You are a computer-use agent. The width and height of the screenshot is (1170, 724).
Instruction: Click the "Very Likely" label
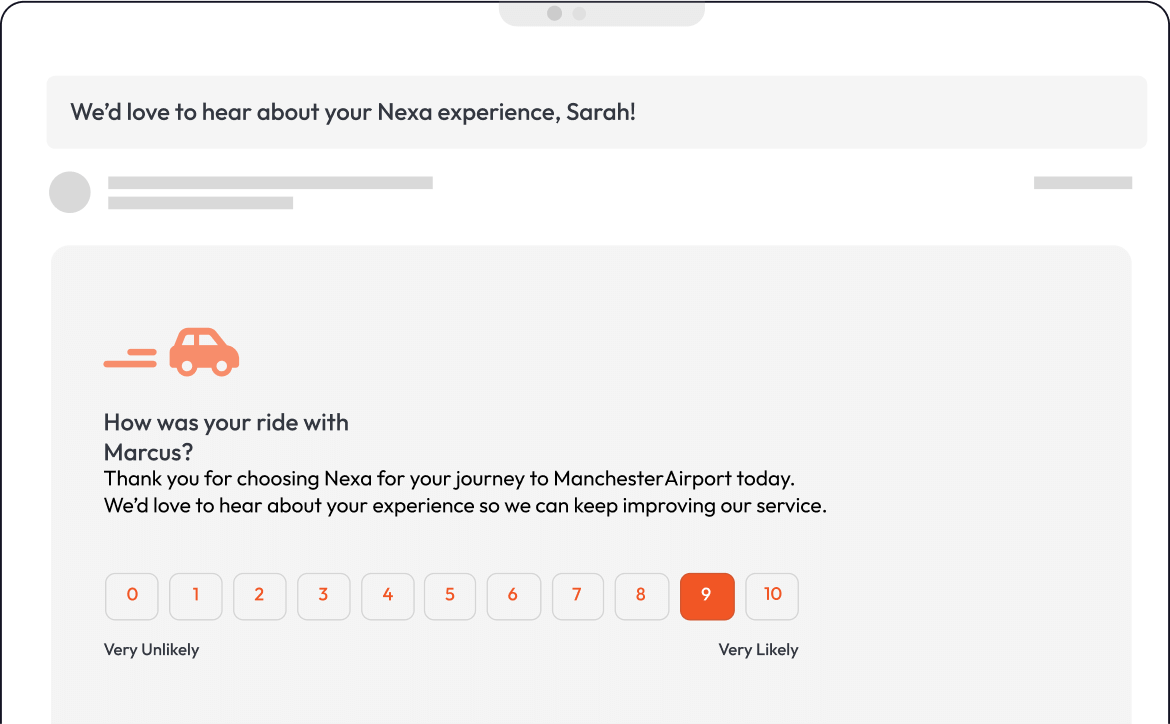(758, 650)
